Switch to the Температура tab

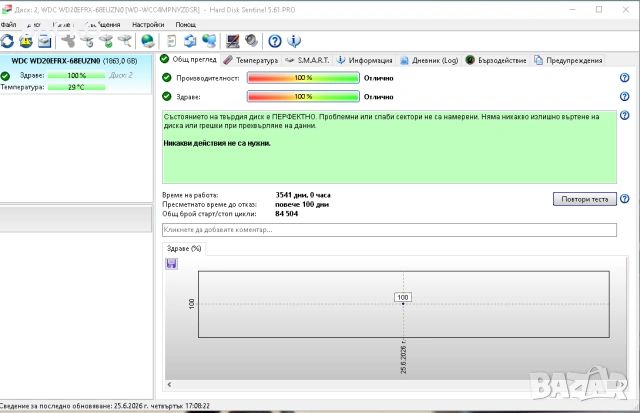[x=251, y=60]
